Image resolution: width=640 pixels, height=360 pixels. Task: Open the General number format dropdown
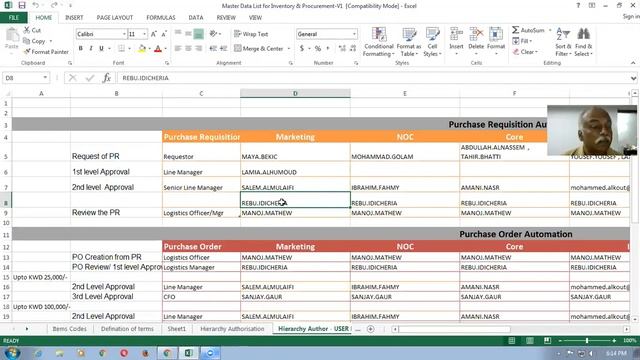(354, 34)
